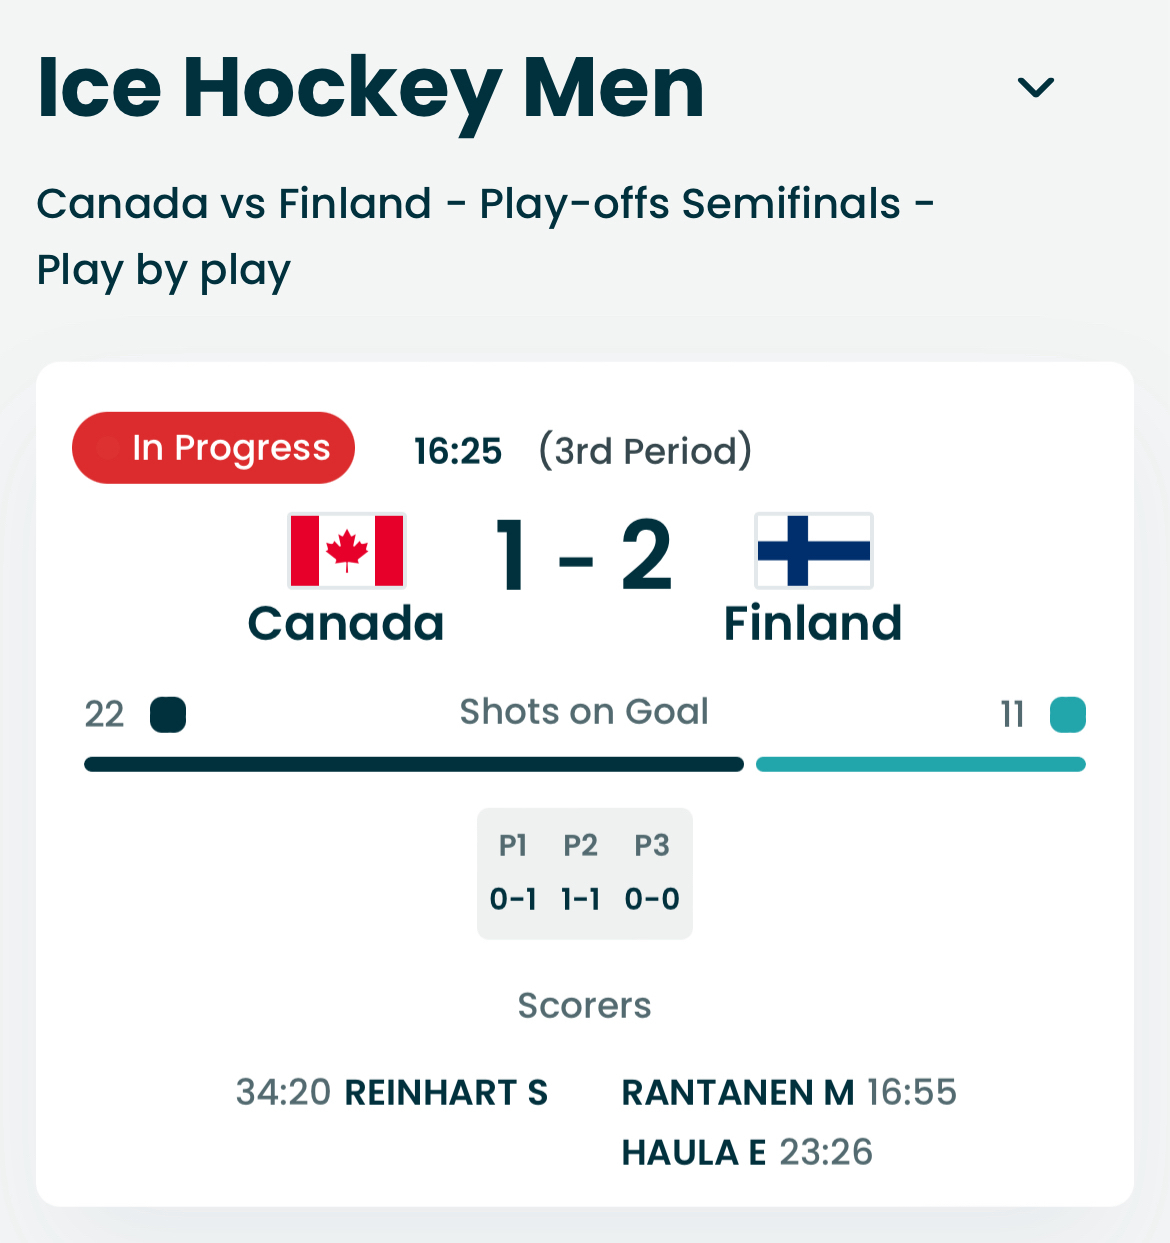
Task: Click the 16:25 game clock
Action: coord(458,451)
